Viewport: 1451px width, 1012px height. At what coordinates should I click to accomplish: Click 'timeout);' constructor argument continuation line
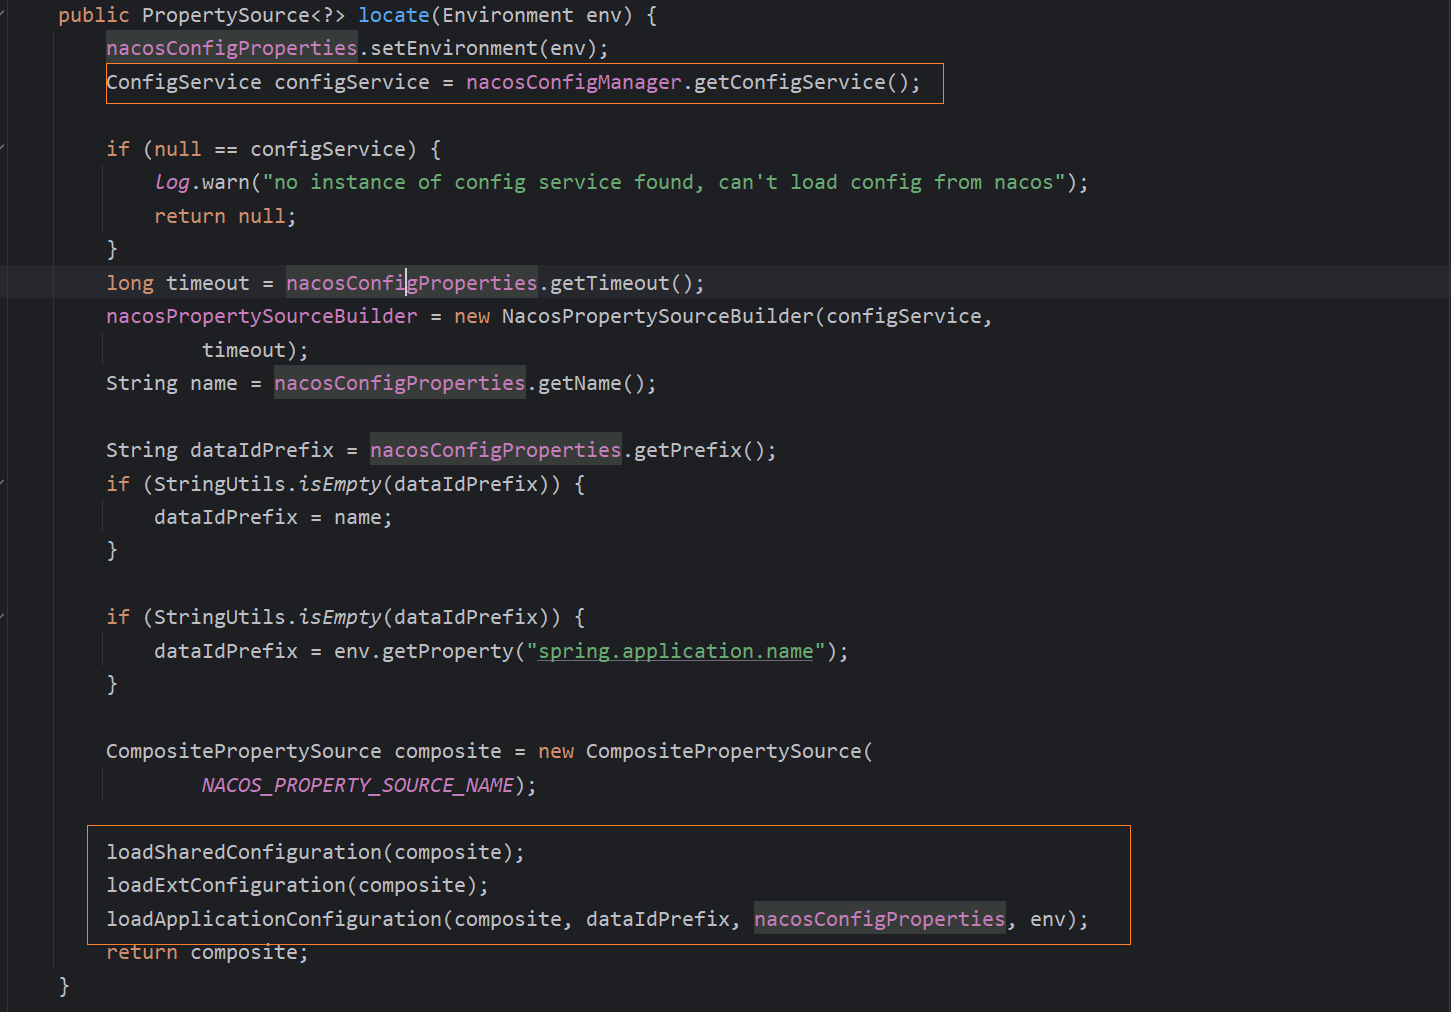255,350
